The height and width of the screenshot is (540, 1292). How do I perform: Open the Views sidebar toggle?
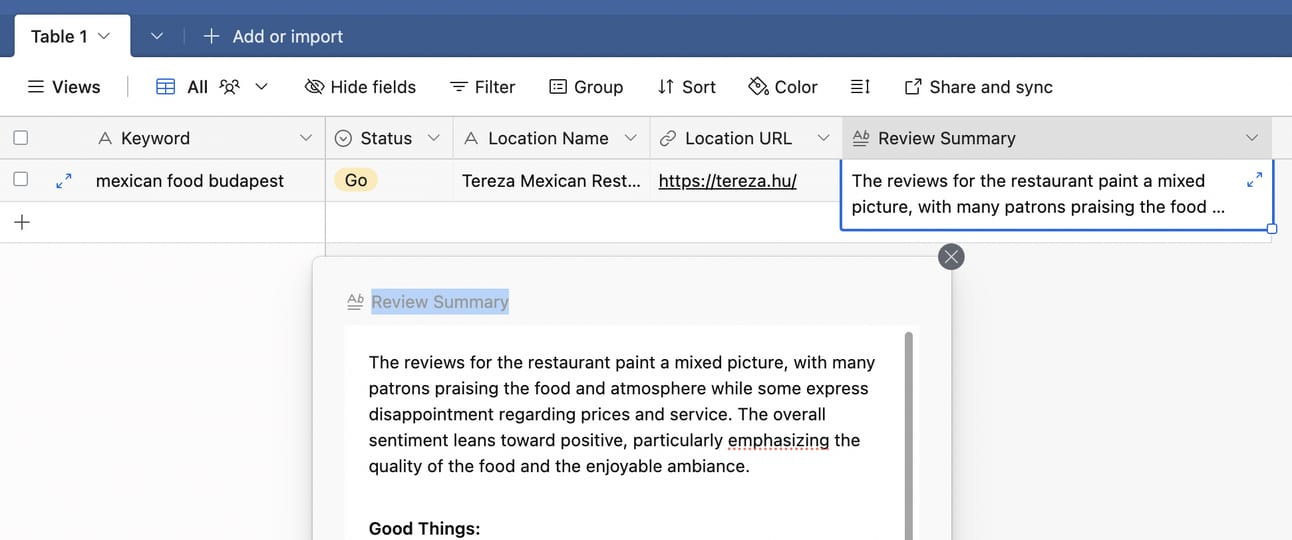click(x=63, y=87)
